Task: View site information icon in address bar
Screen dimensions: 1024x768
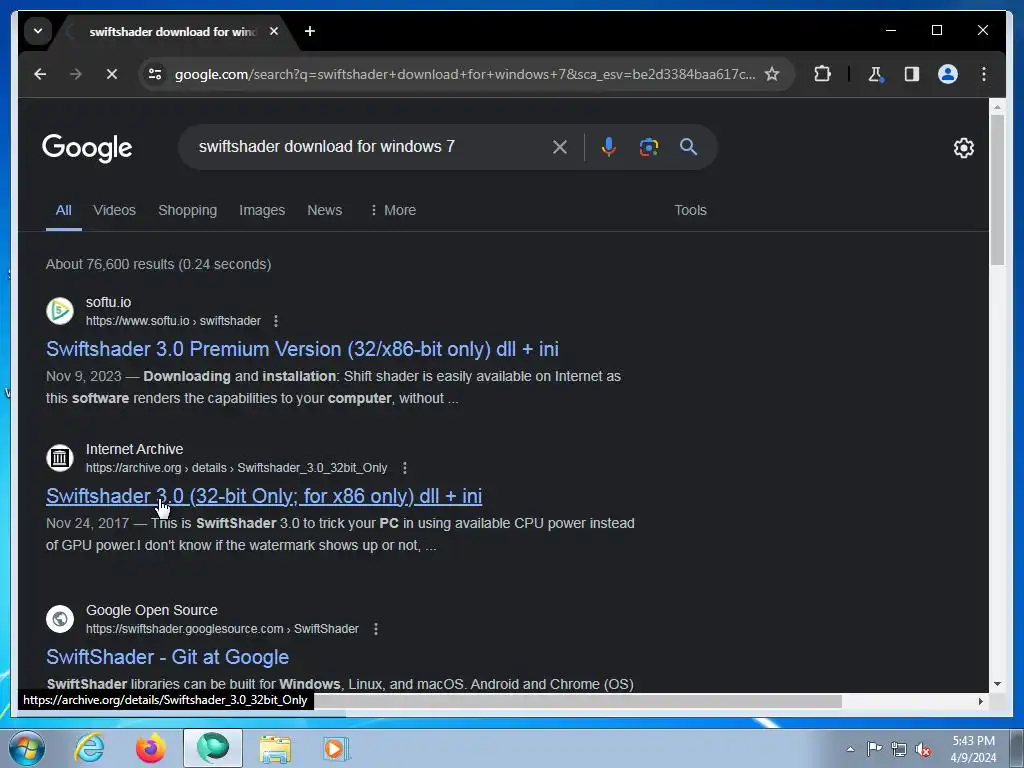Action: [x=155, y=74]
